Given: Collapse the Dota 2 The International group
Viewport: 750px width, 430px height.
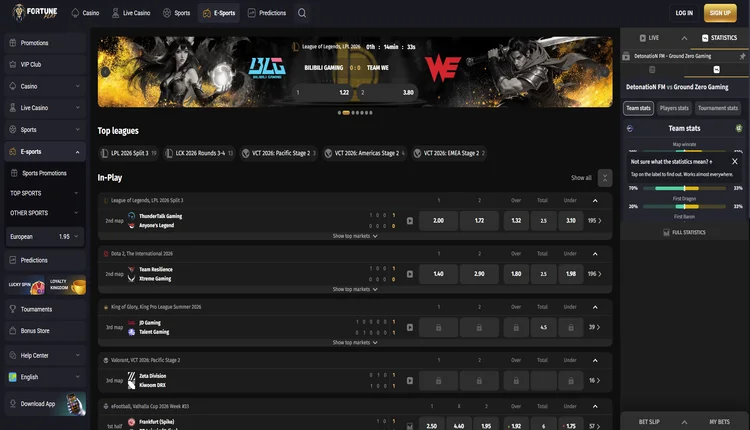Looking at the screenshot, I should pyautogui.click(x=595, y=254).
